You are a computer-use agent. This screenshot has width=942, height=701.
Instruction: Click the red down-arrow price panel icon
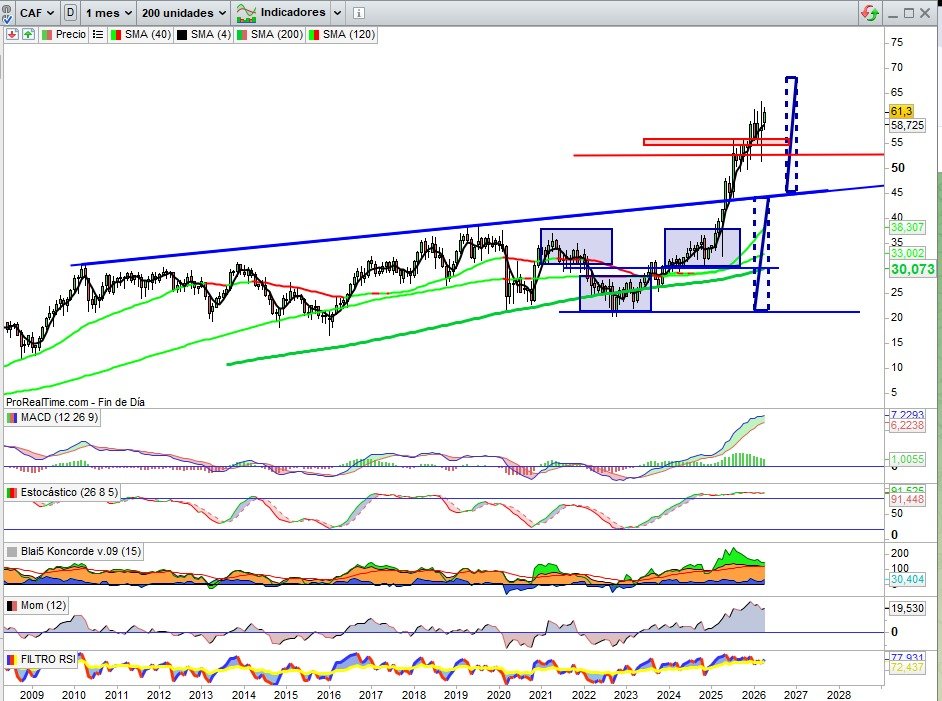click(x=12, y=35)
